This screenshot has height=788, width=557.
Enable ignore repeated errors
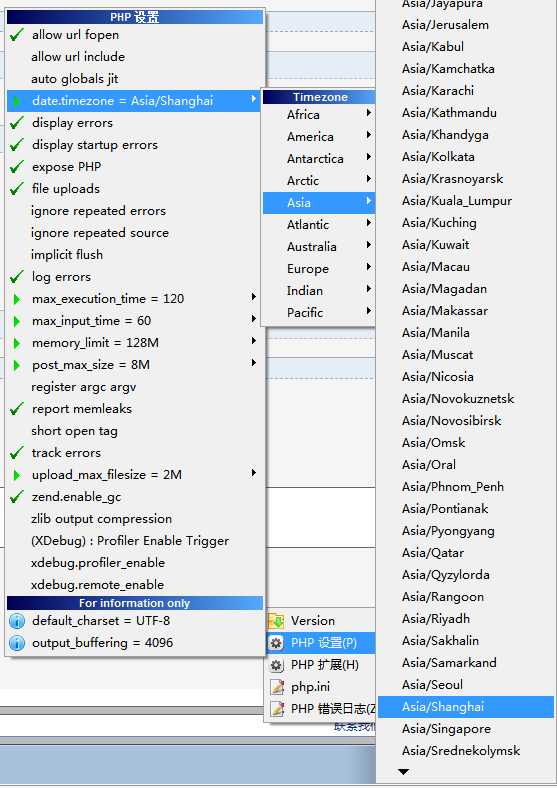pos(135,211)
